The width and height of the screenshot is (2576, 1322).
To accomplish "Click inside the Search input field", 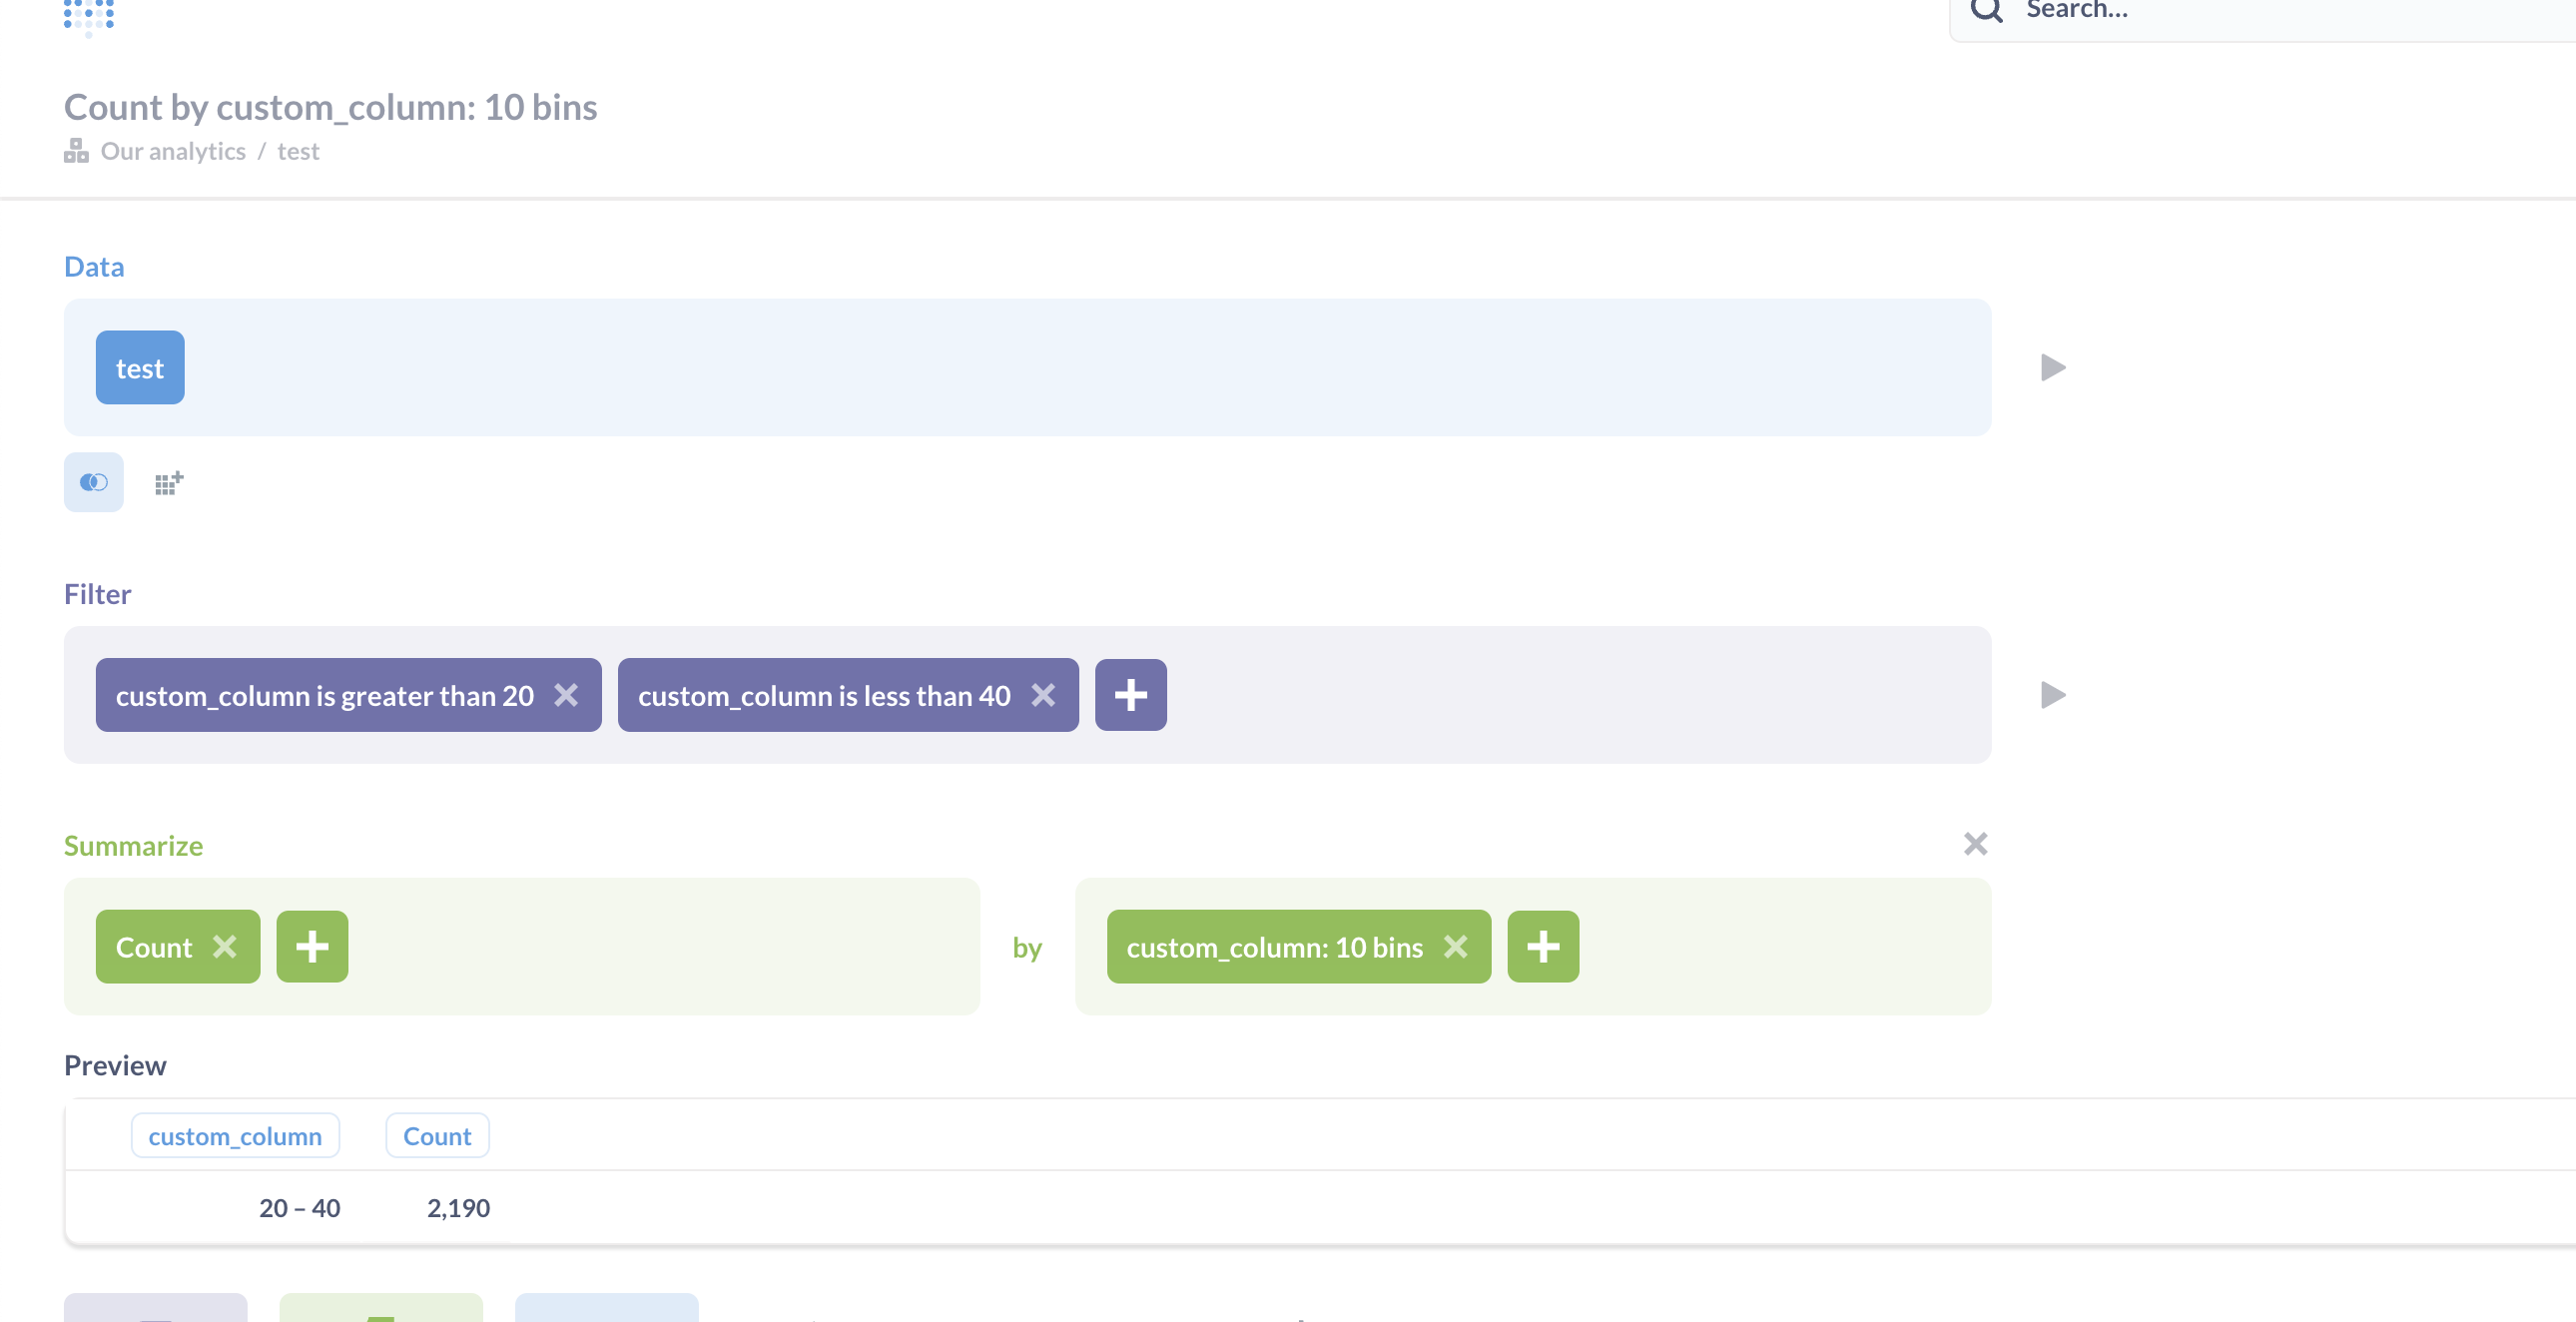I will tap(2200, 10).
